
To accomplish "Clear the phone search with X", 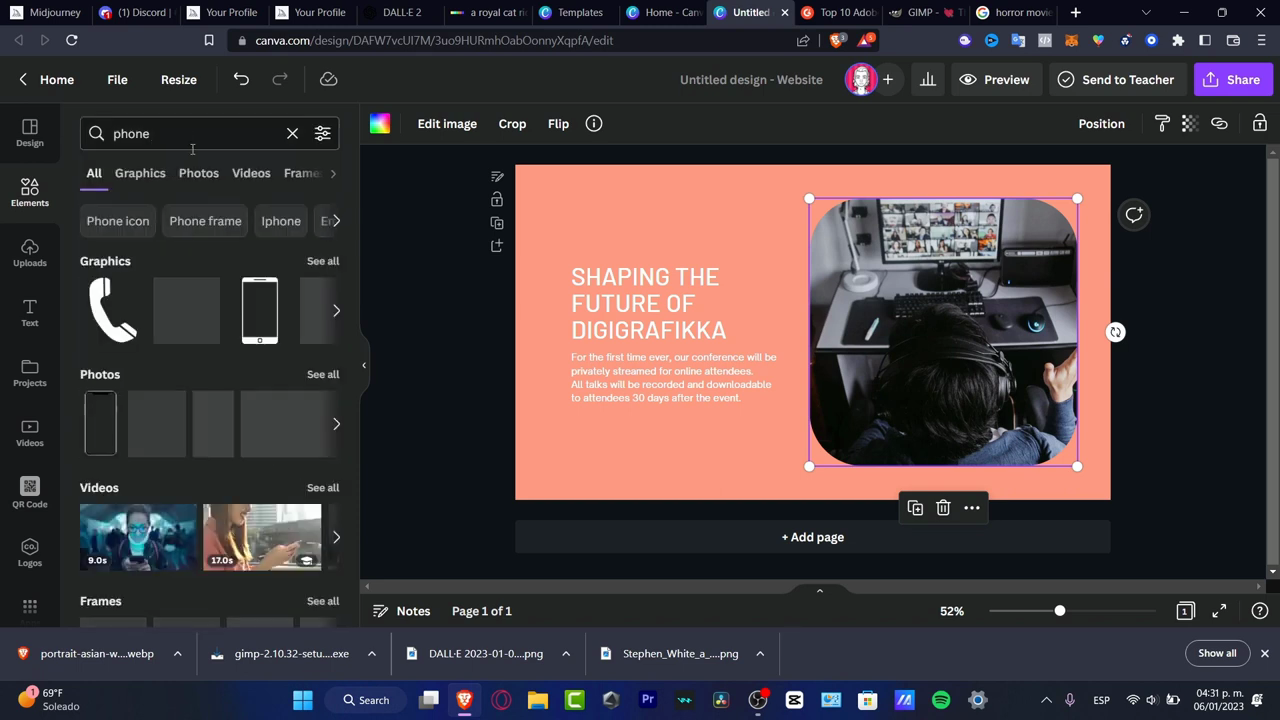I will (x=292, y=133).
